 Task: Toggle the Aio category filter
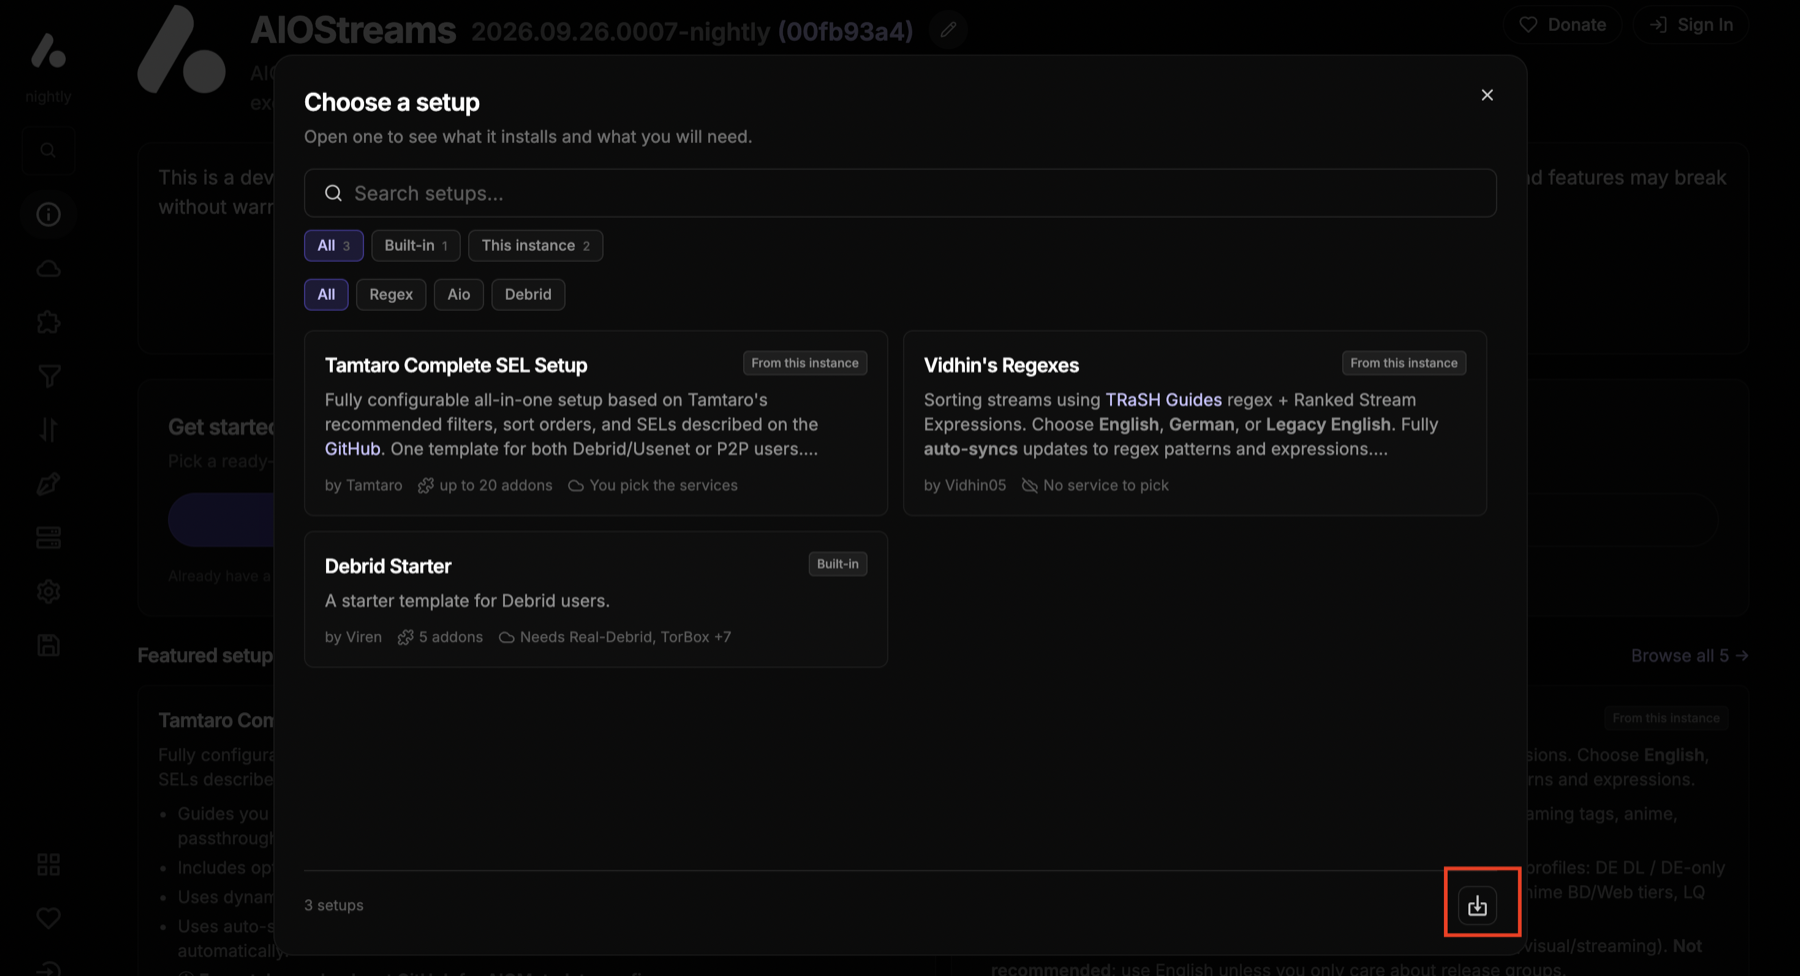coord(459,294)
